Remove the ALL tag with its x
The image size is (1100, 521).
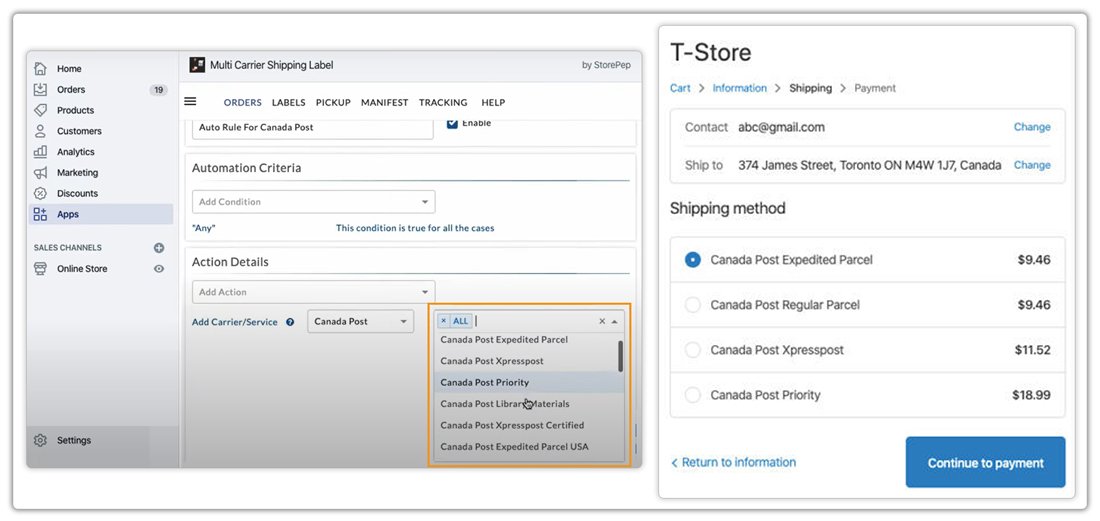pyautogui.click(x=443, y=320)
